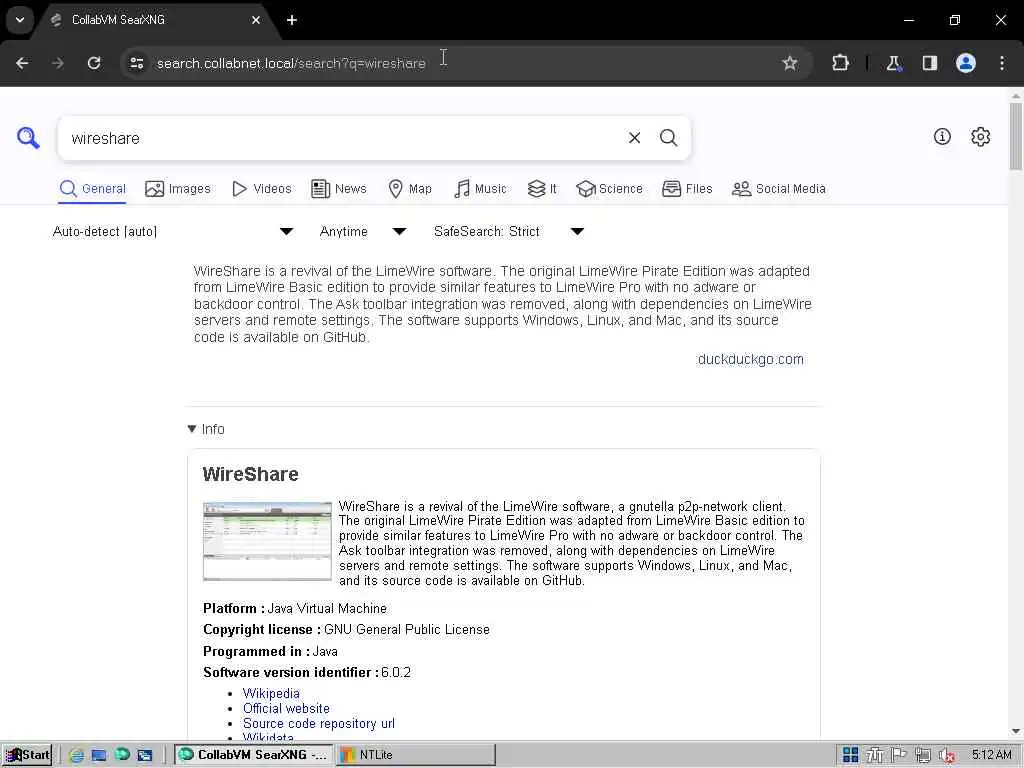Click the flag icon in system tray

(899, 755)
